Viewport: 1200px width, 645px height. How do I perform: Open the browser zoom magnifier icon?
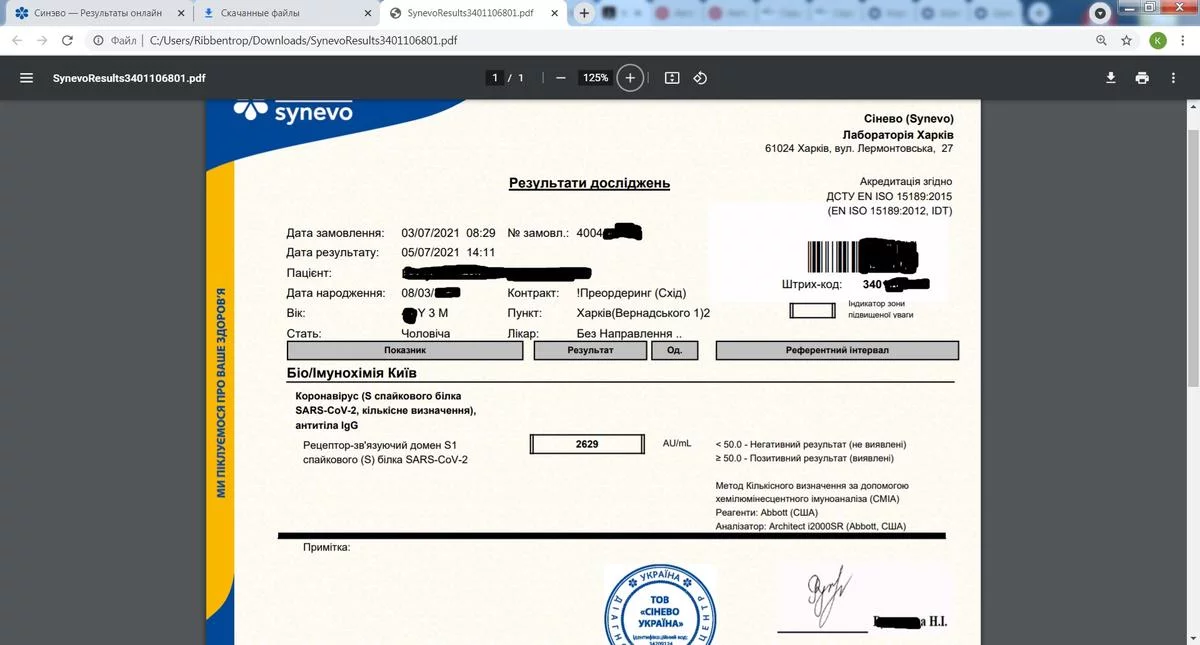(1101, 41)
